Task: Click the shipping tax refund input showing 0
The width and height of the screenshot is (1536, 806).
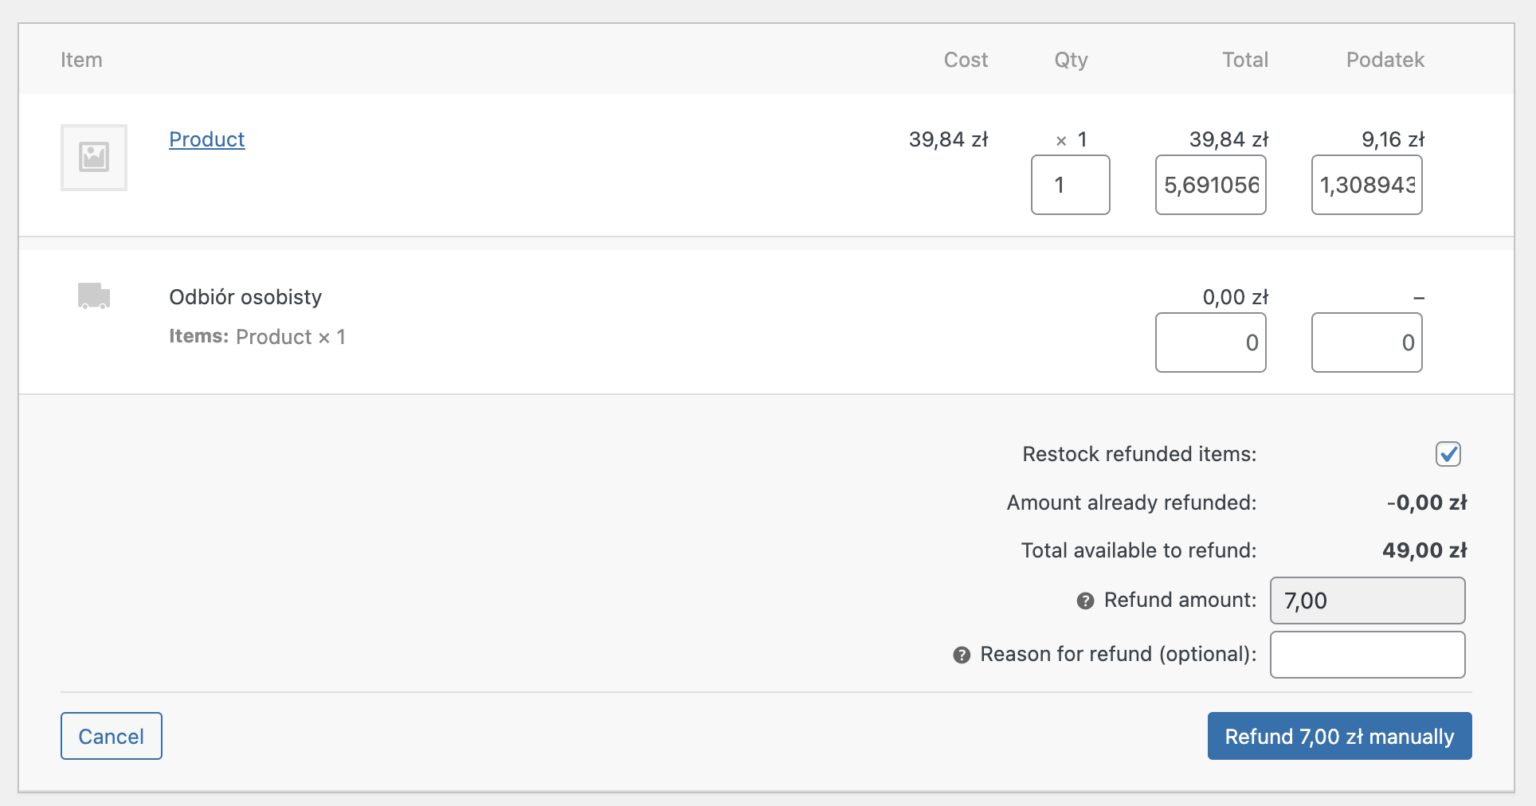Action: tap(1366, 342)
